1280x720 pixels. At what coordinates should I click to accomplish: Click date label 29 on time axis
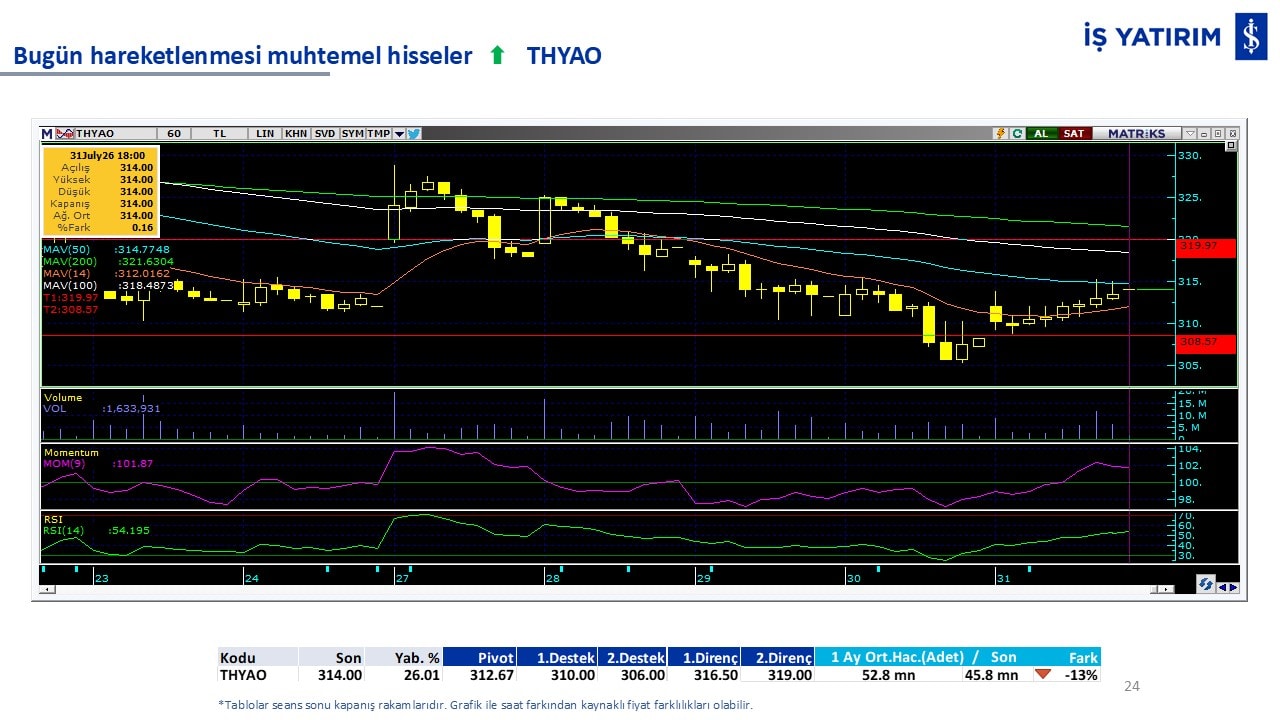tap(704, 578)
